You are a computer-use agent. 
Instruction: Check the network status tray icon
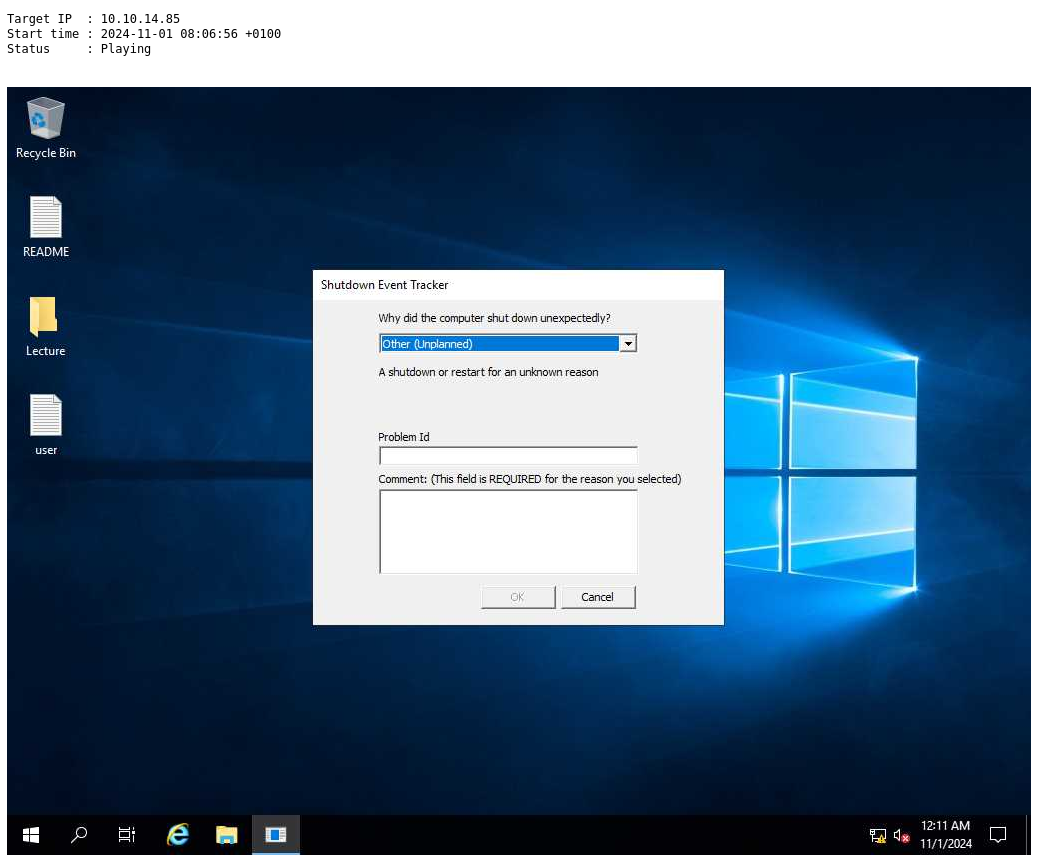point(878,836)
